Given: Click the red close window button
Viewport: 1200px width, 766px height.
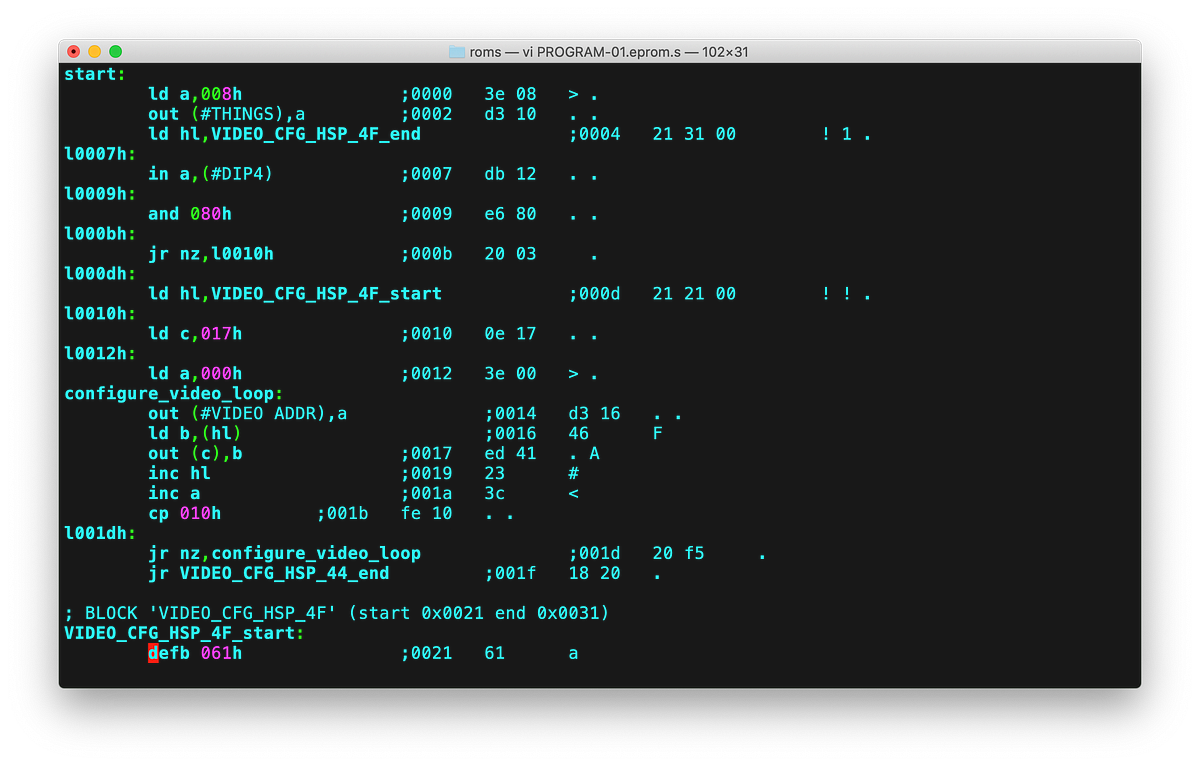Looking at the screenshot, I should [x=74, y=51].
